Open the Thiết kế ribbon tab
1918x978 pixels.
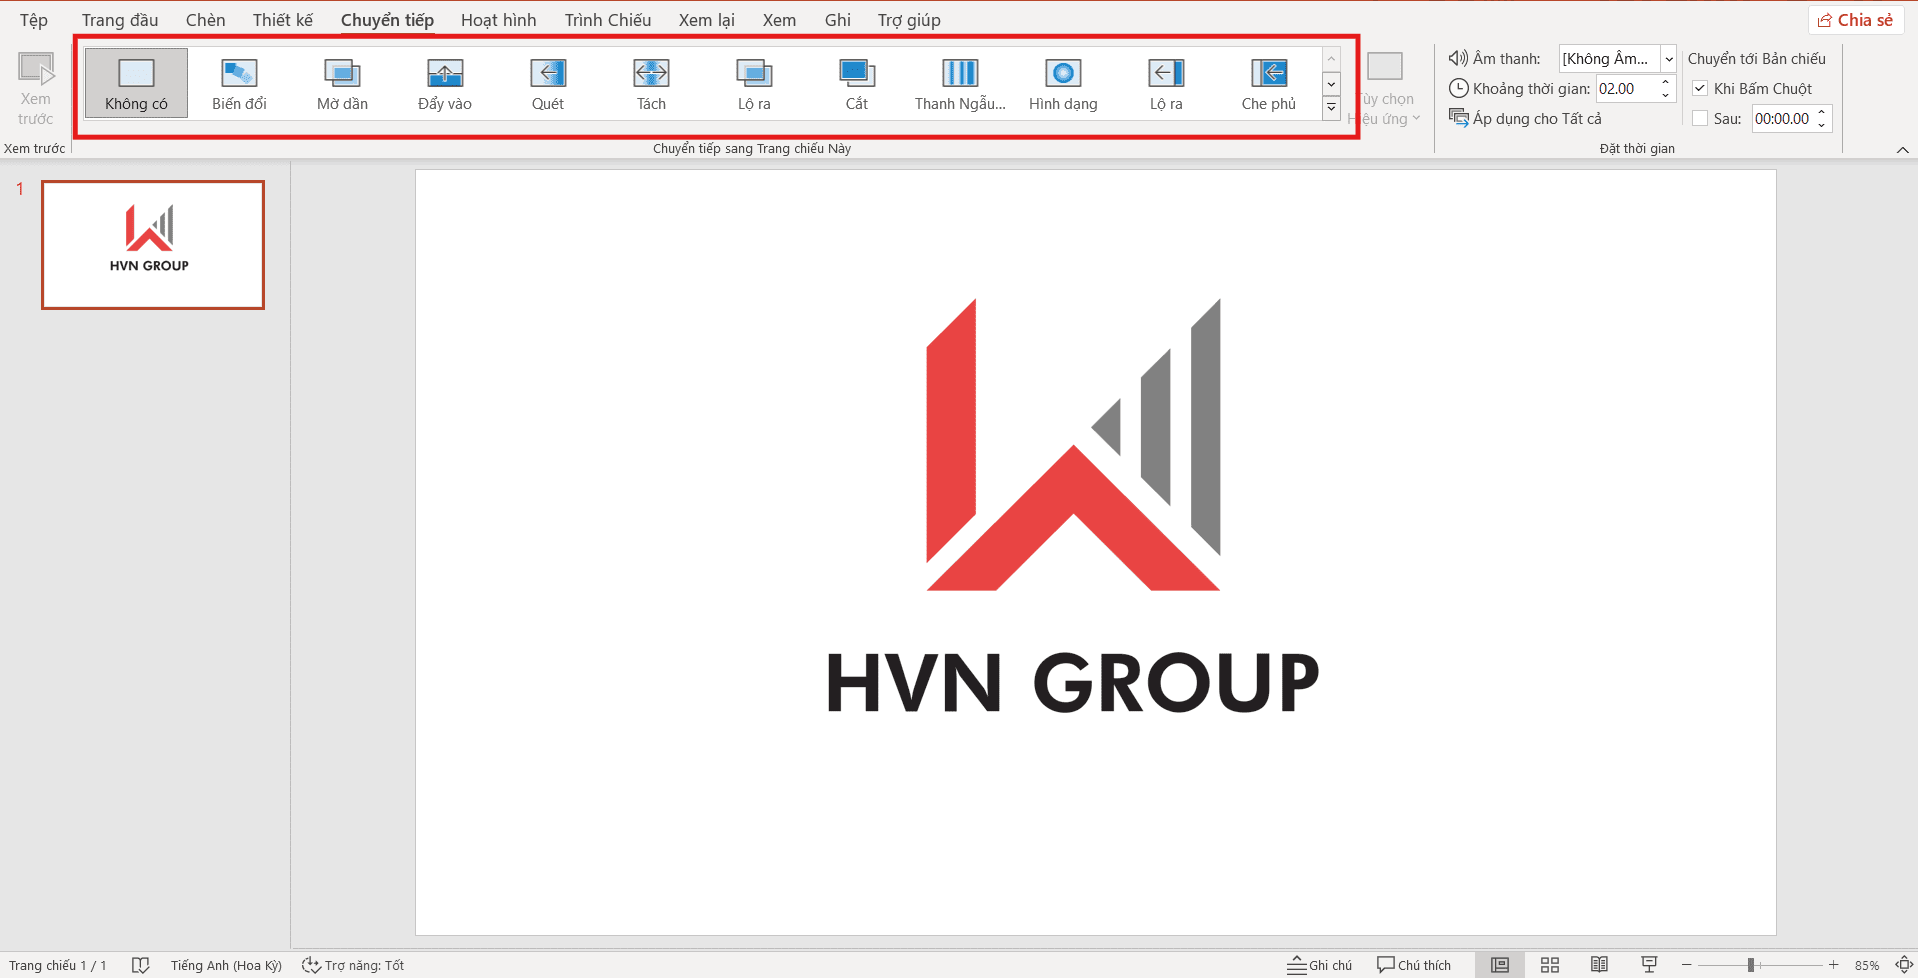pos(282,20)
